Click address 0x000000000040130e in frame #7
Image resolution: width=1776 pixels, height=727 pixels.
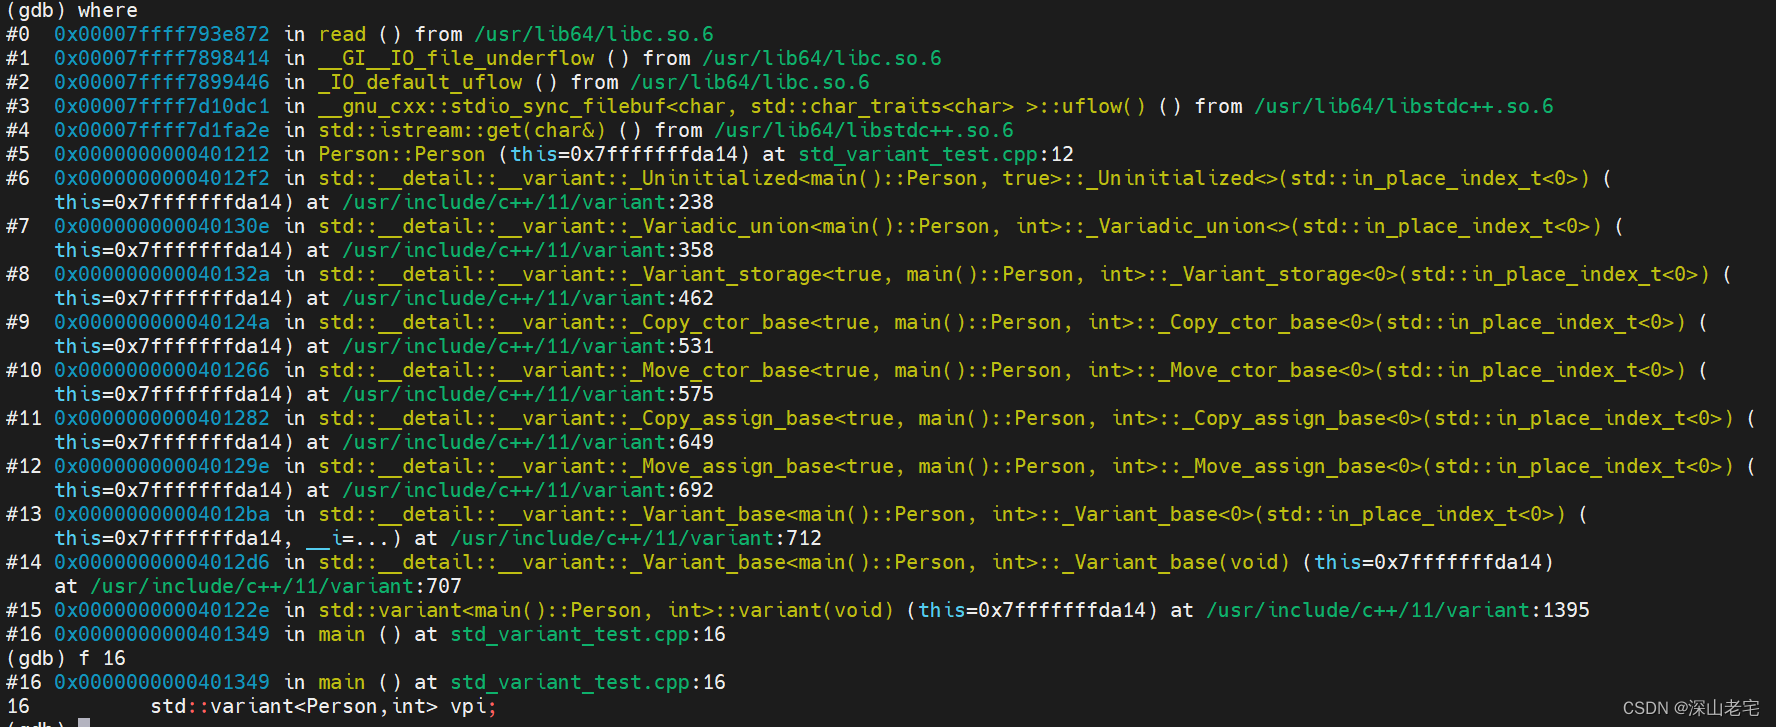point(162,226)
